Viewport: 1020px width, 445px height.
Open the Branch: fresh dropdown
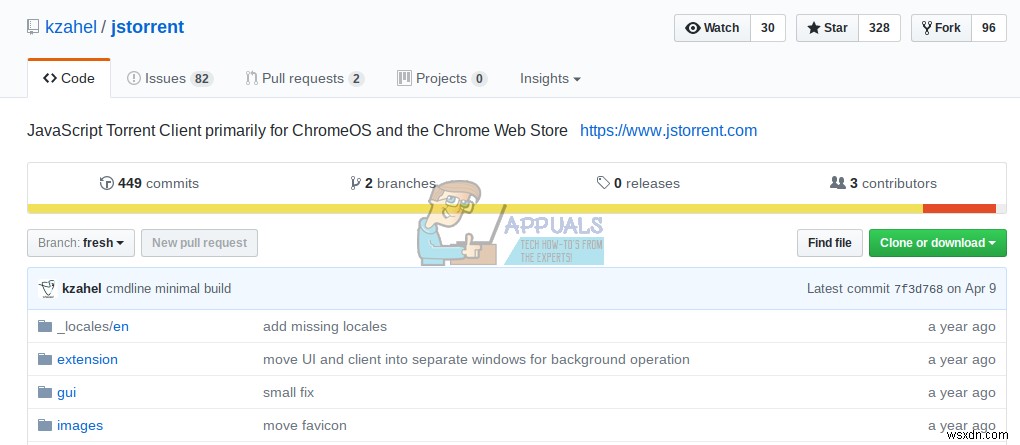click(x=81, y=243)
